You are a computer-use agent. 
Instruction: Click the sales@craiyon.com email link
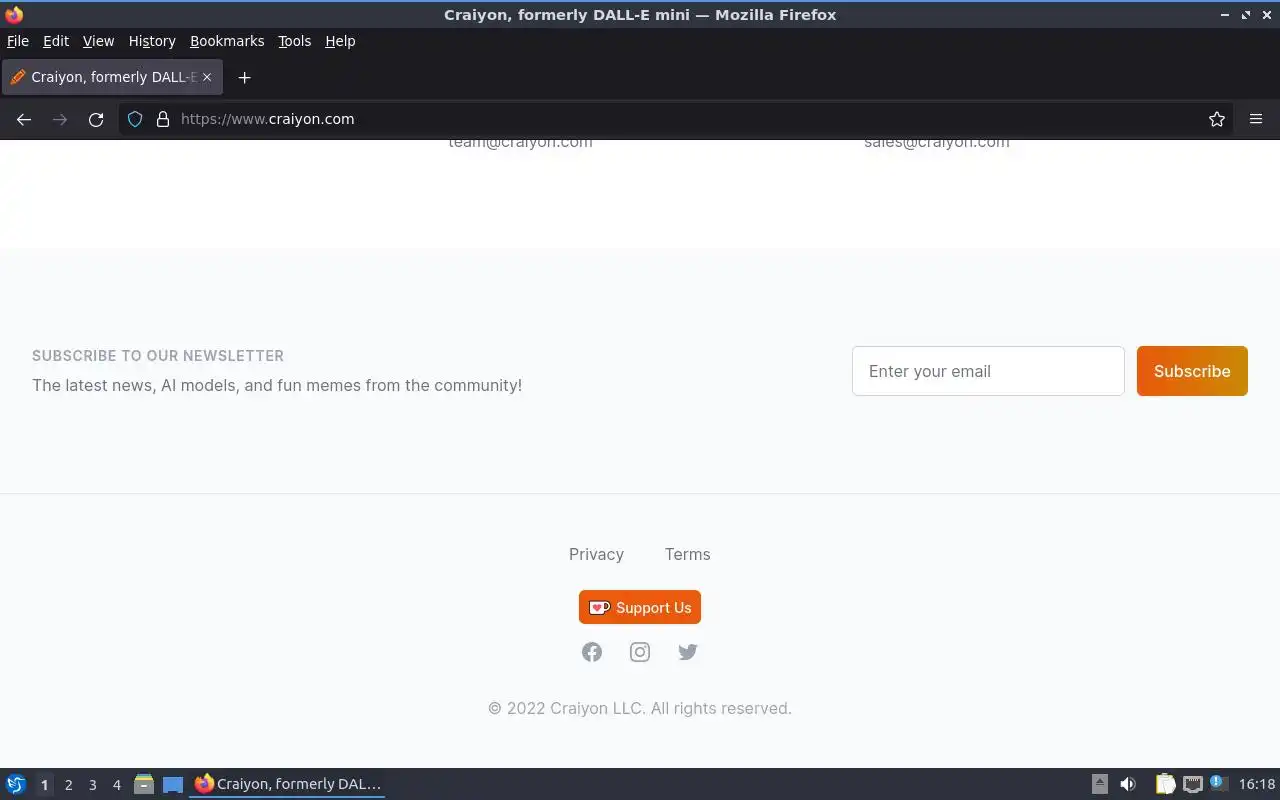pyautogui.click(x=937, y=143)
